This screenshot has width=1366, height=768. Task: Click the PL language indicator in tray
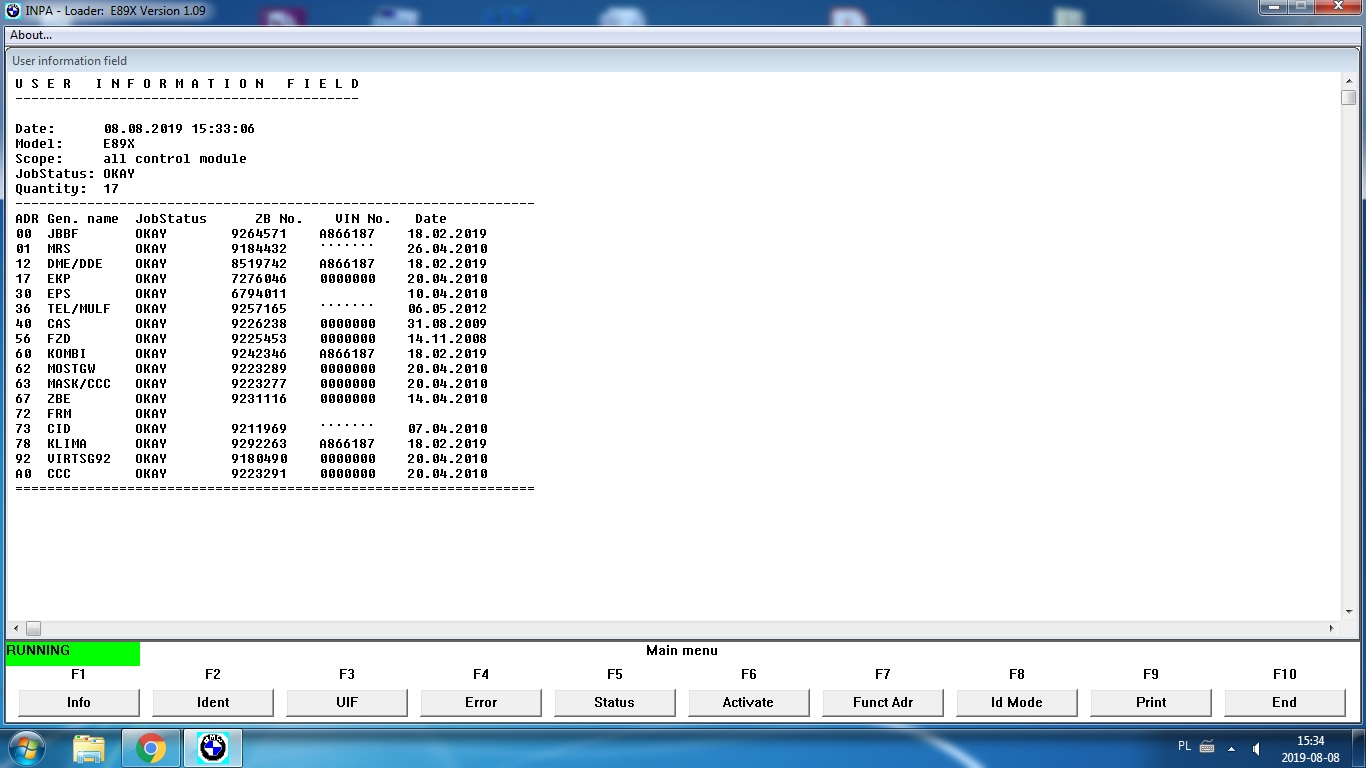(x=1185, y=746)
